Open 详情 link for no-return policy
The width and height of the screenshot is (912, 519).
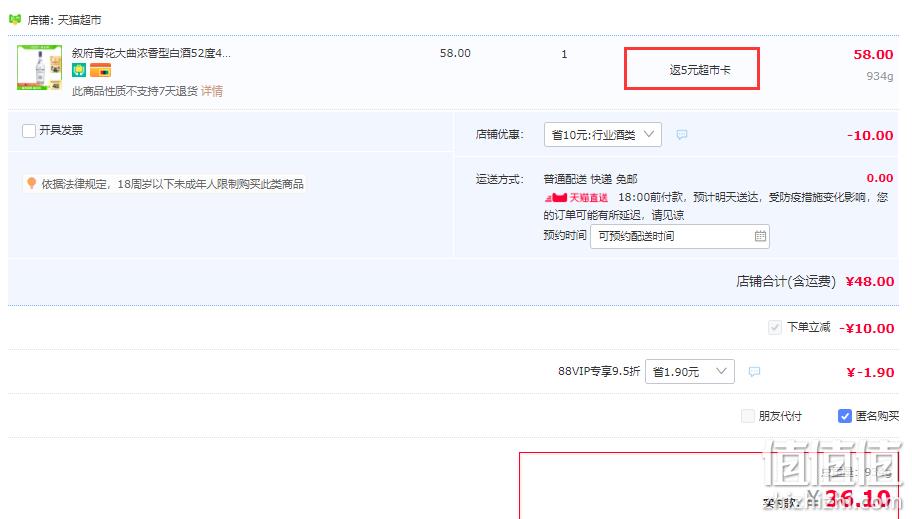pyautogui.click(x=212, y=91)
